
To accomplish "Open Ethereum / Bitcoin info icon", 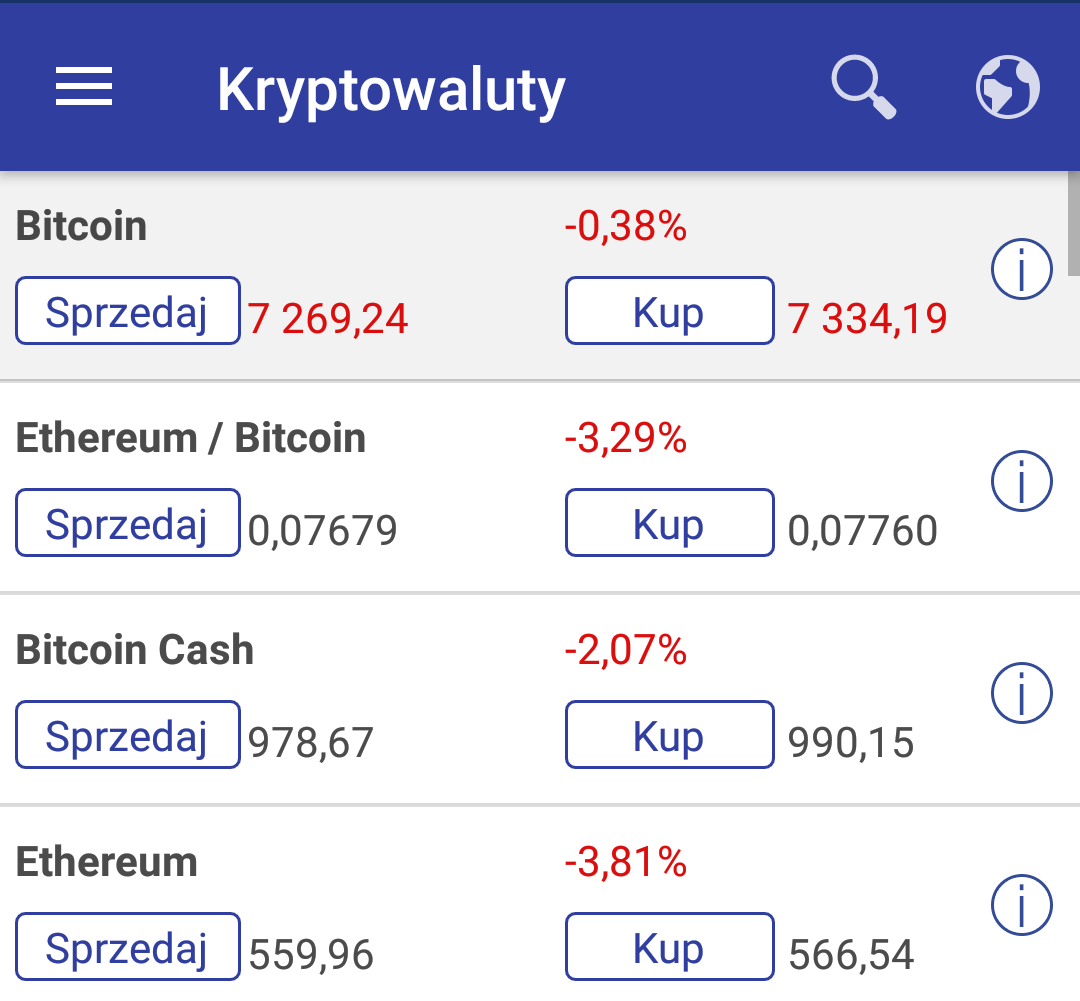I will coord(1021,482).
